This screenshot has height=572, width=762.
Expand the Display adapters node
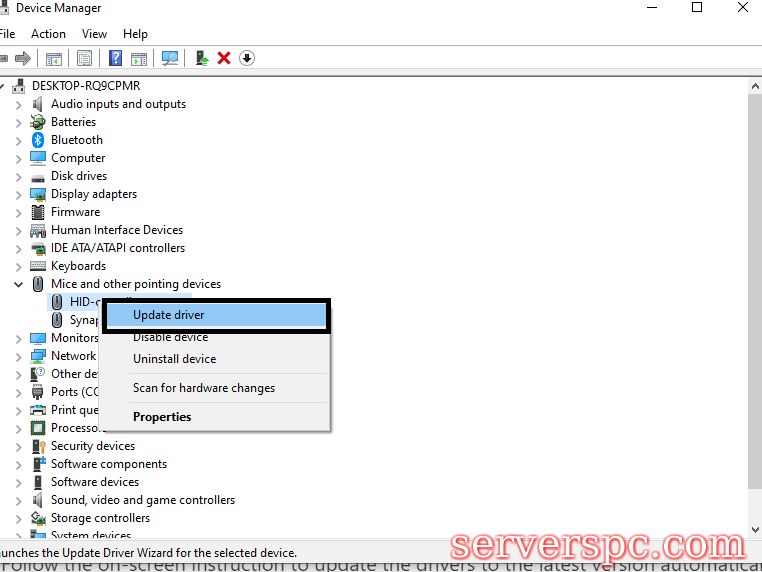point(18,194)
